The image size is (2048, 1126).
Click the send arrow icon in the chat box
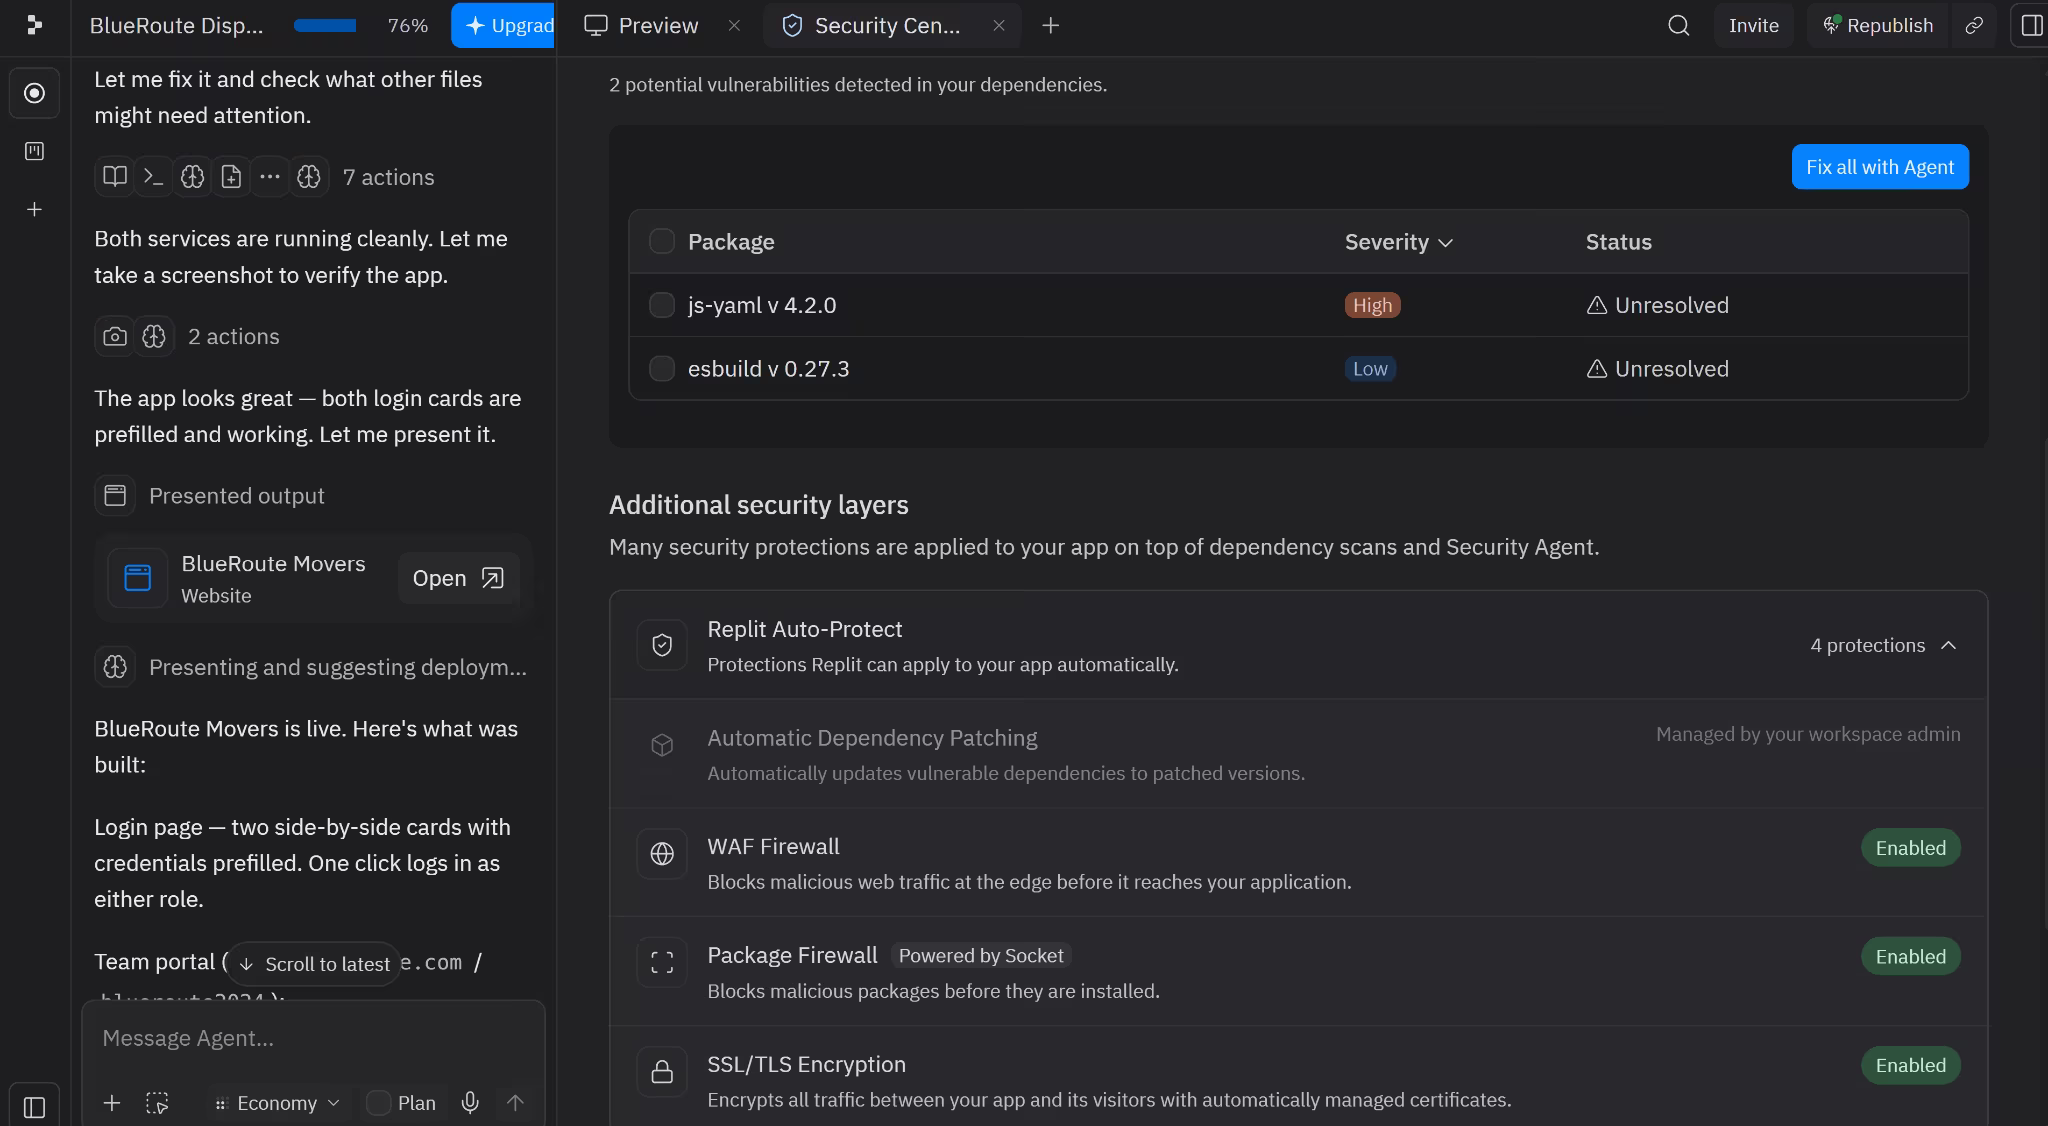click(x=515, y=1103)
